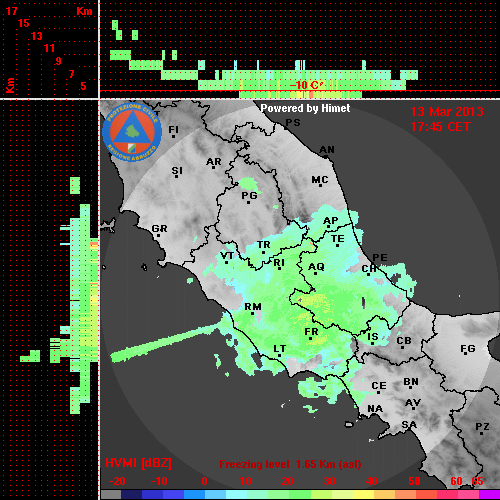Click the FR city label
Screen dimensions: 500x500
[x=311, y=332]
